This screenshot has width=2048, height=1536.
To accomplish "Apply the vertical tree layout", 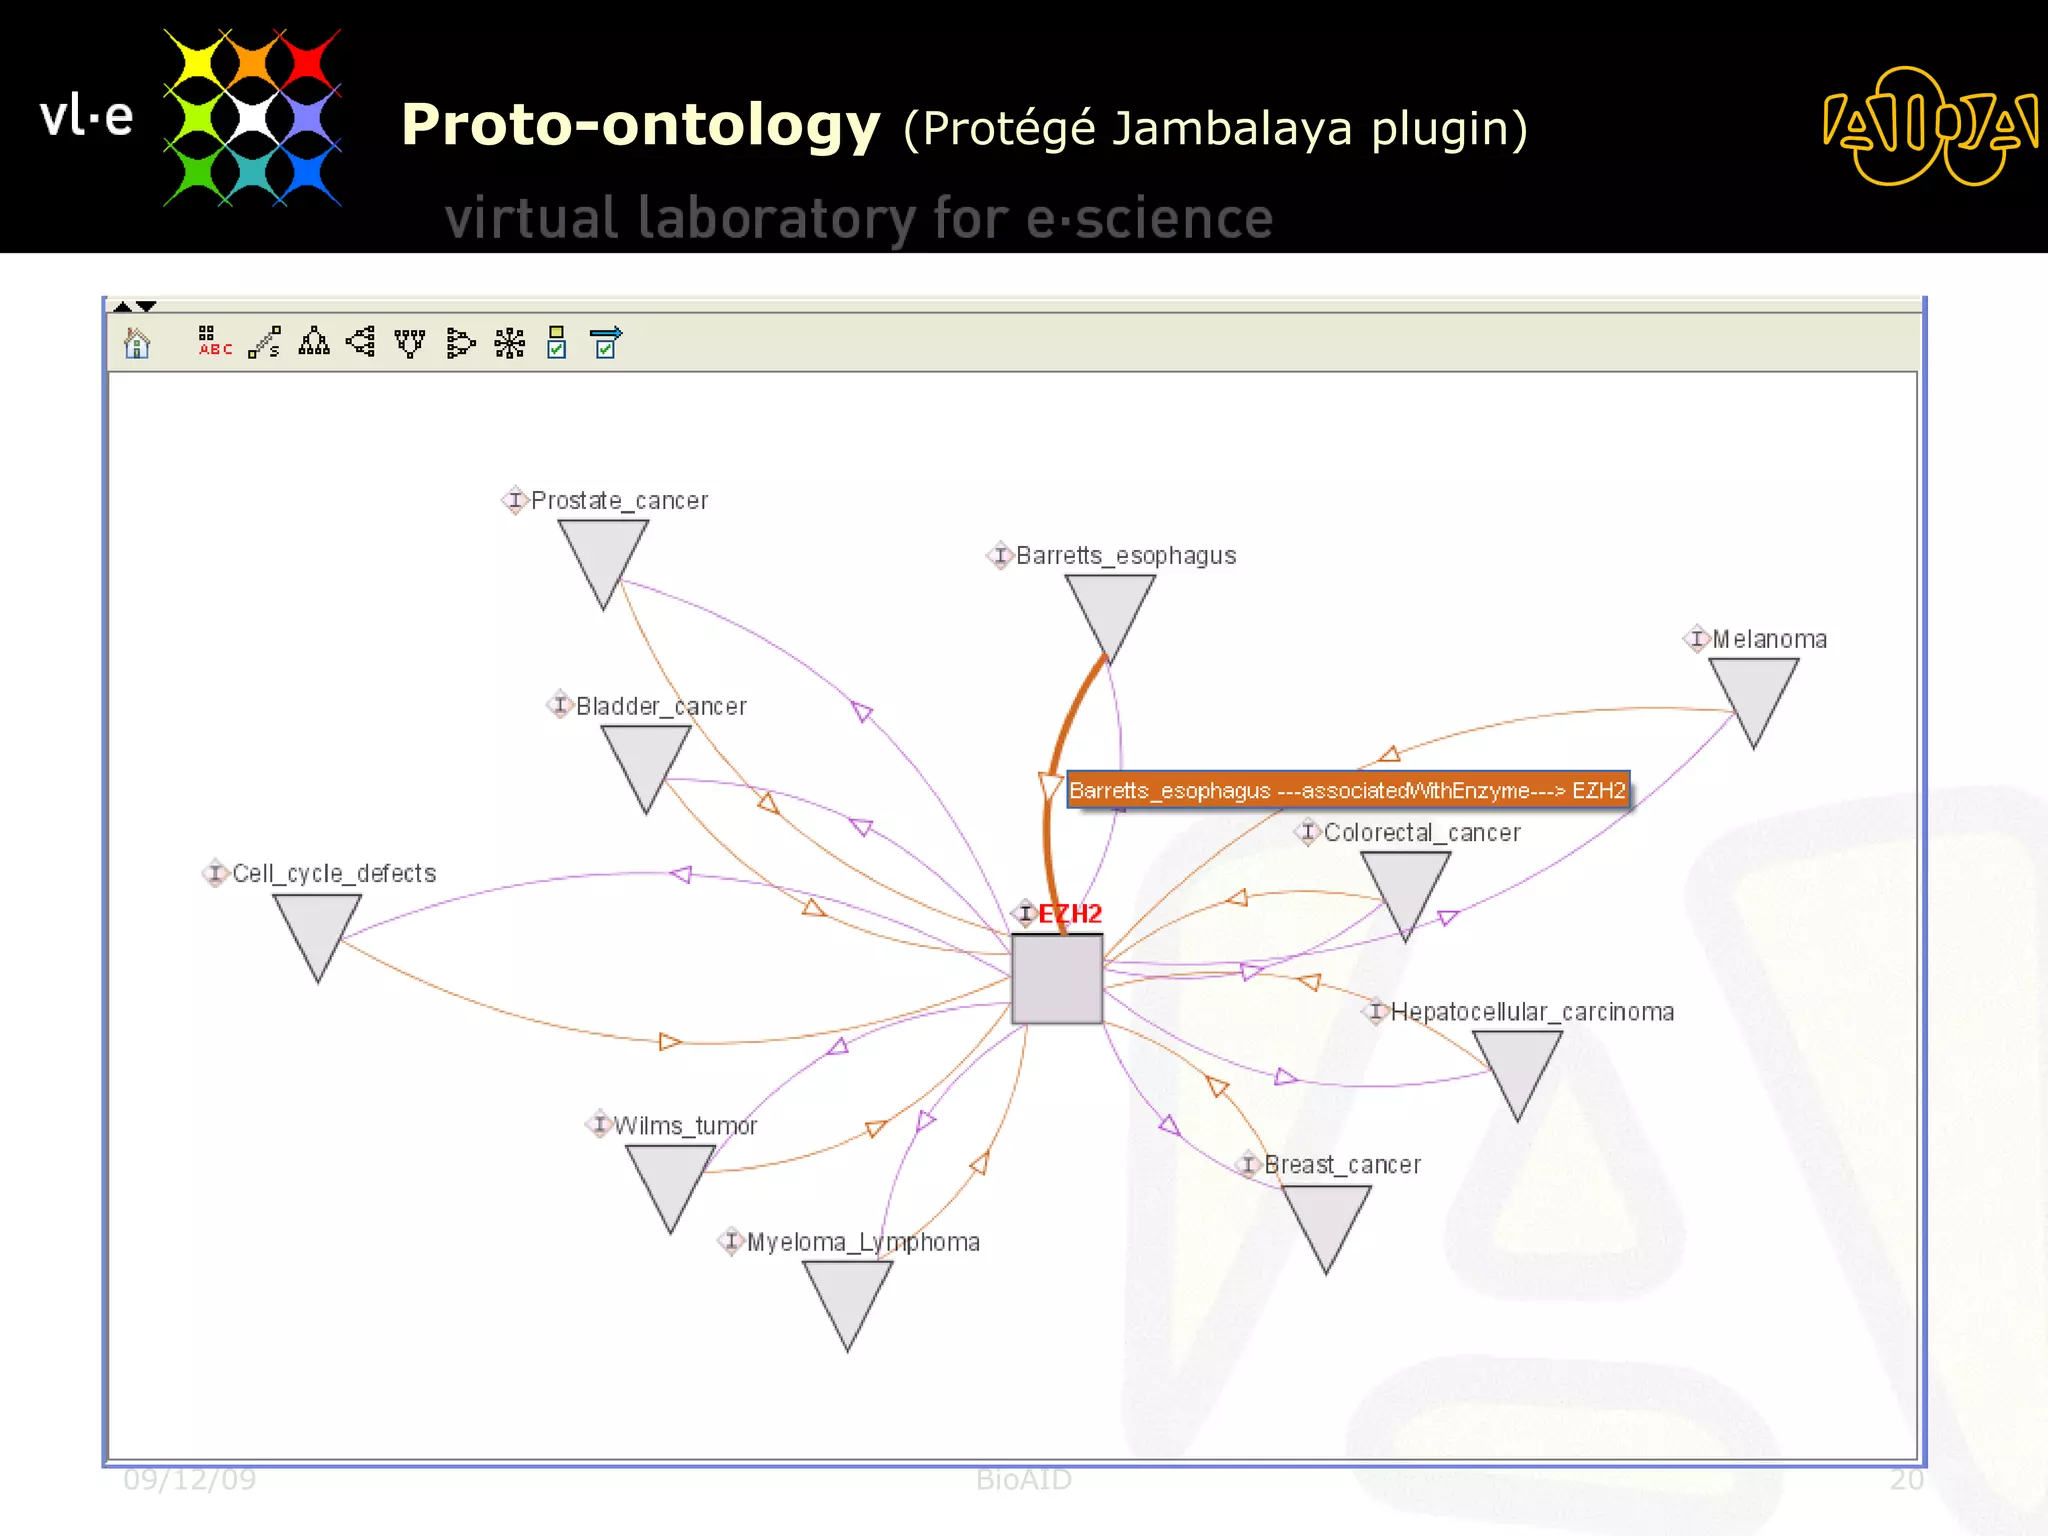I will click(314, 342).
